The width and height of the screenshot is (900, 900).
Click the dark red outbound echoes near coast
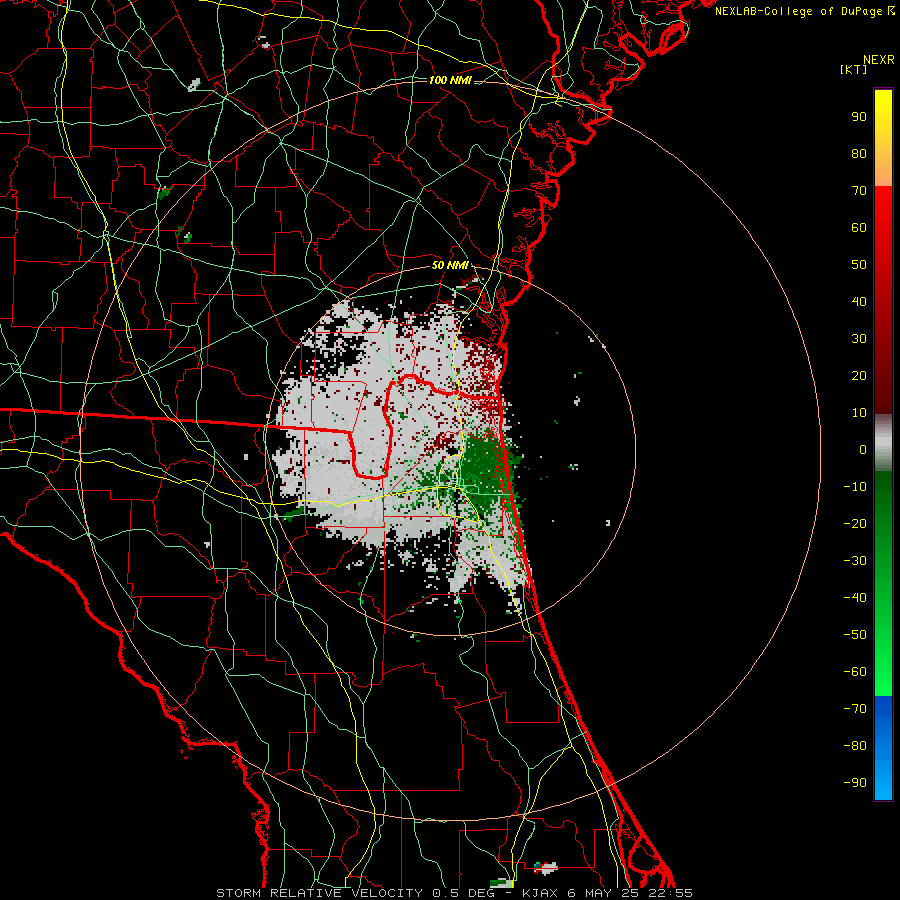coord(482,367)
